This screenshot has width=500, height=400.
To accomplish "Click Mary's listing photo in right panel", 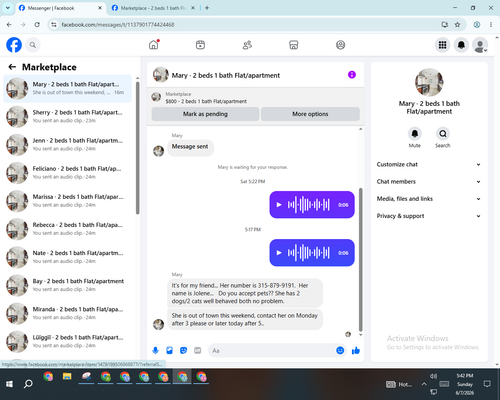I will (x=429, y=82).
